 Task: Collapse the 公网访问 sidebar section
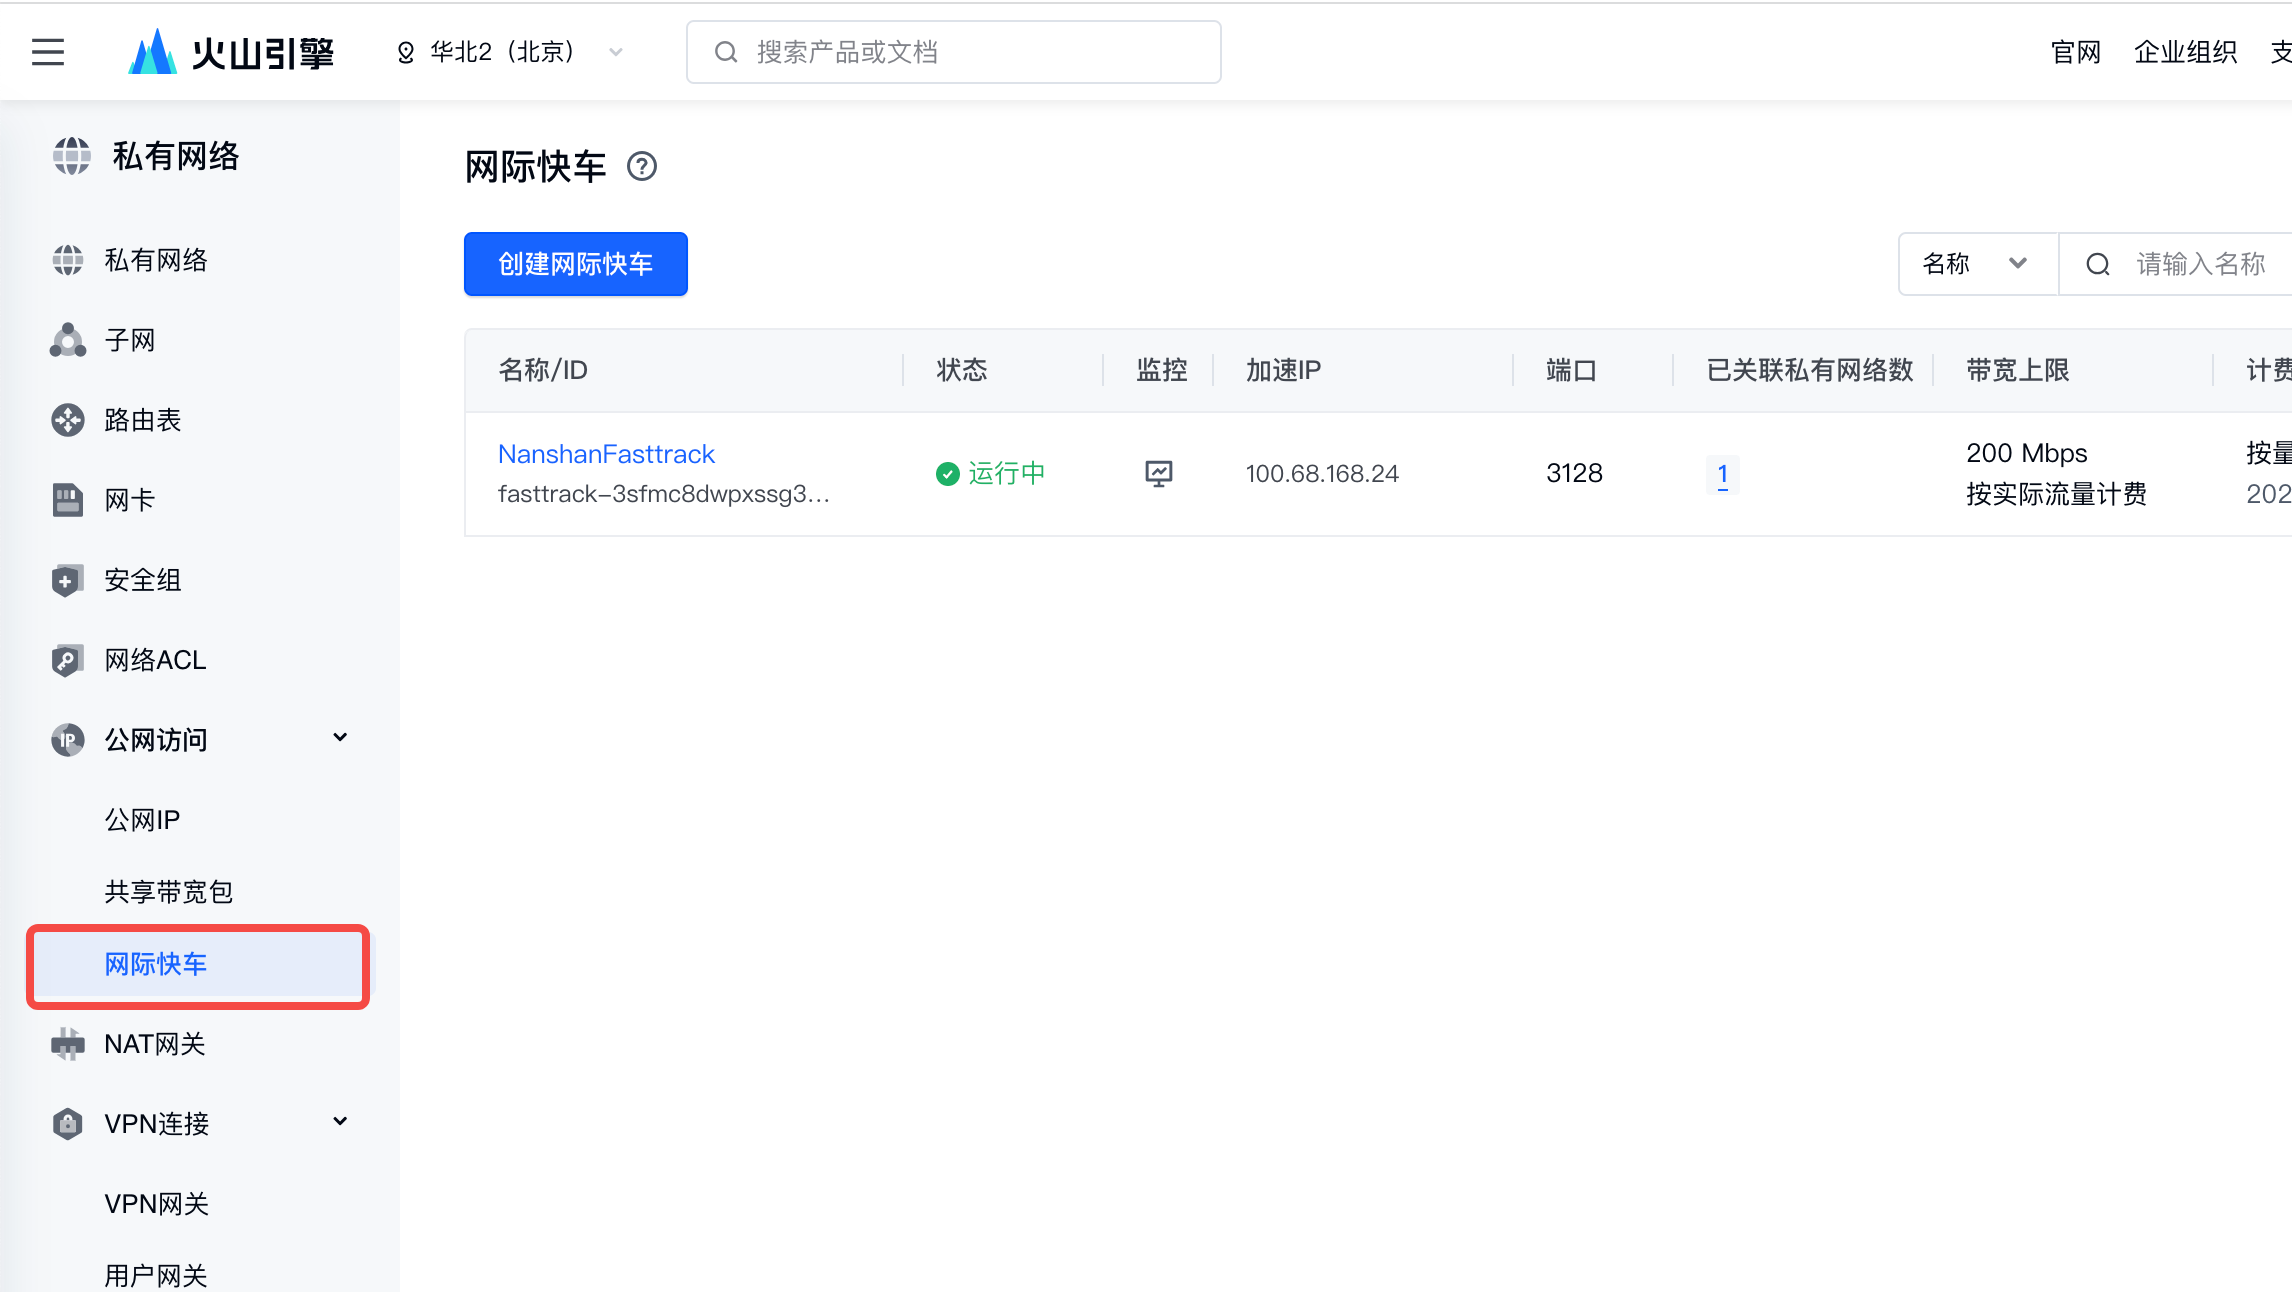click(x=340, y=738)
